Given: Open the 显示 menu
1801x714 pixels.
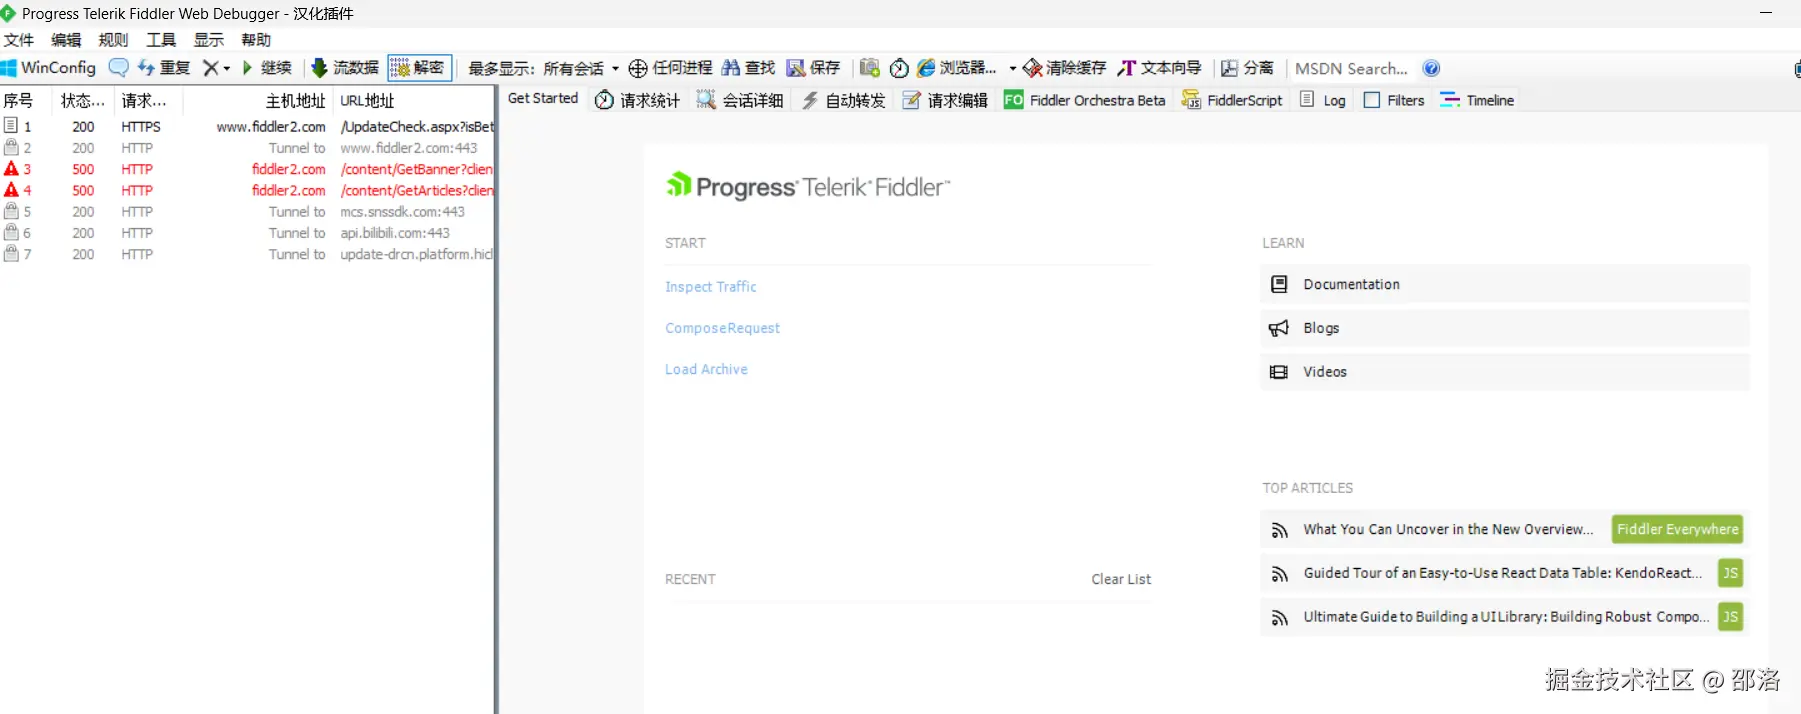Looking at the screenshot, I should 208,40.
